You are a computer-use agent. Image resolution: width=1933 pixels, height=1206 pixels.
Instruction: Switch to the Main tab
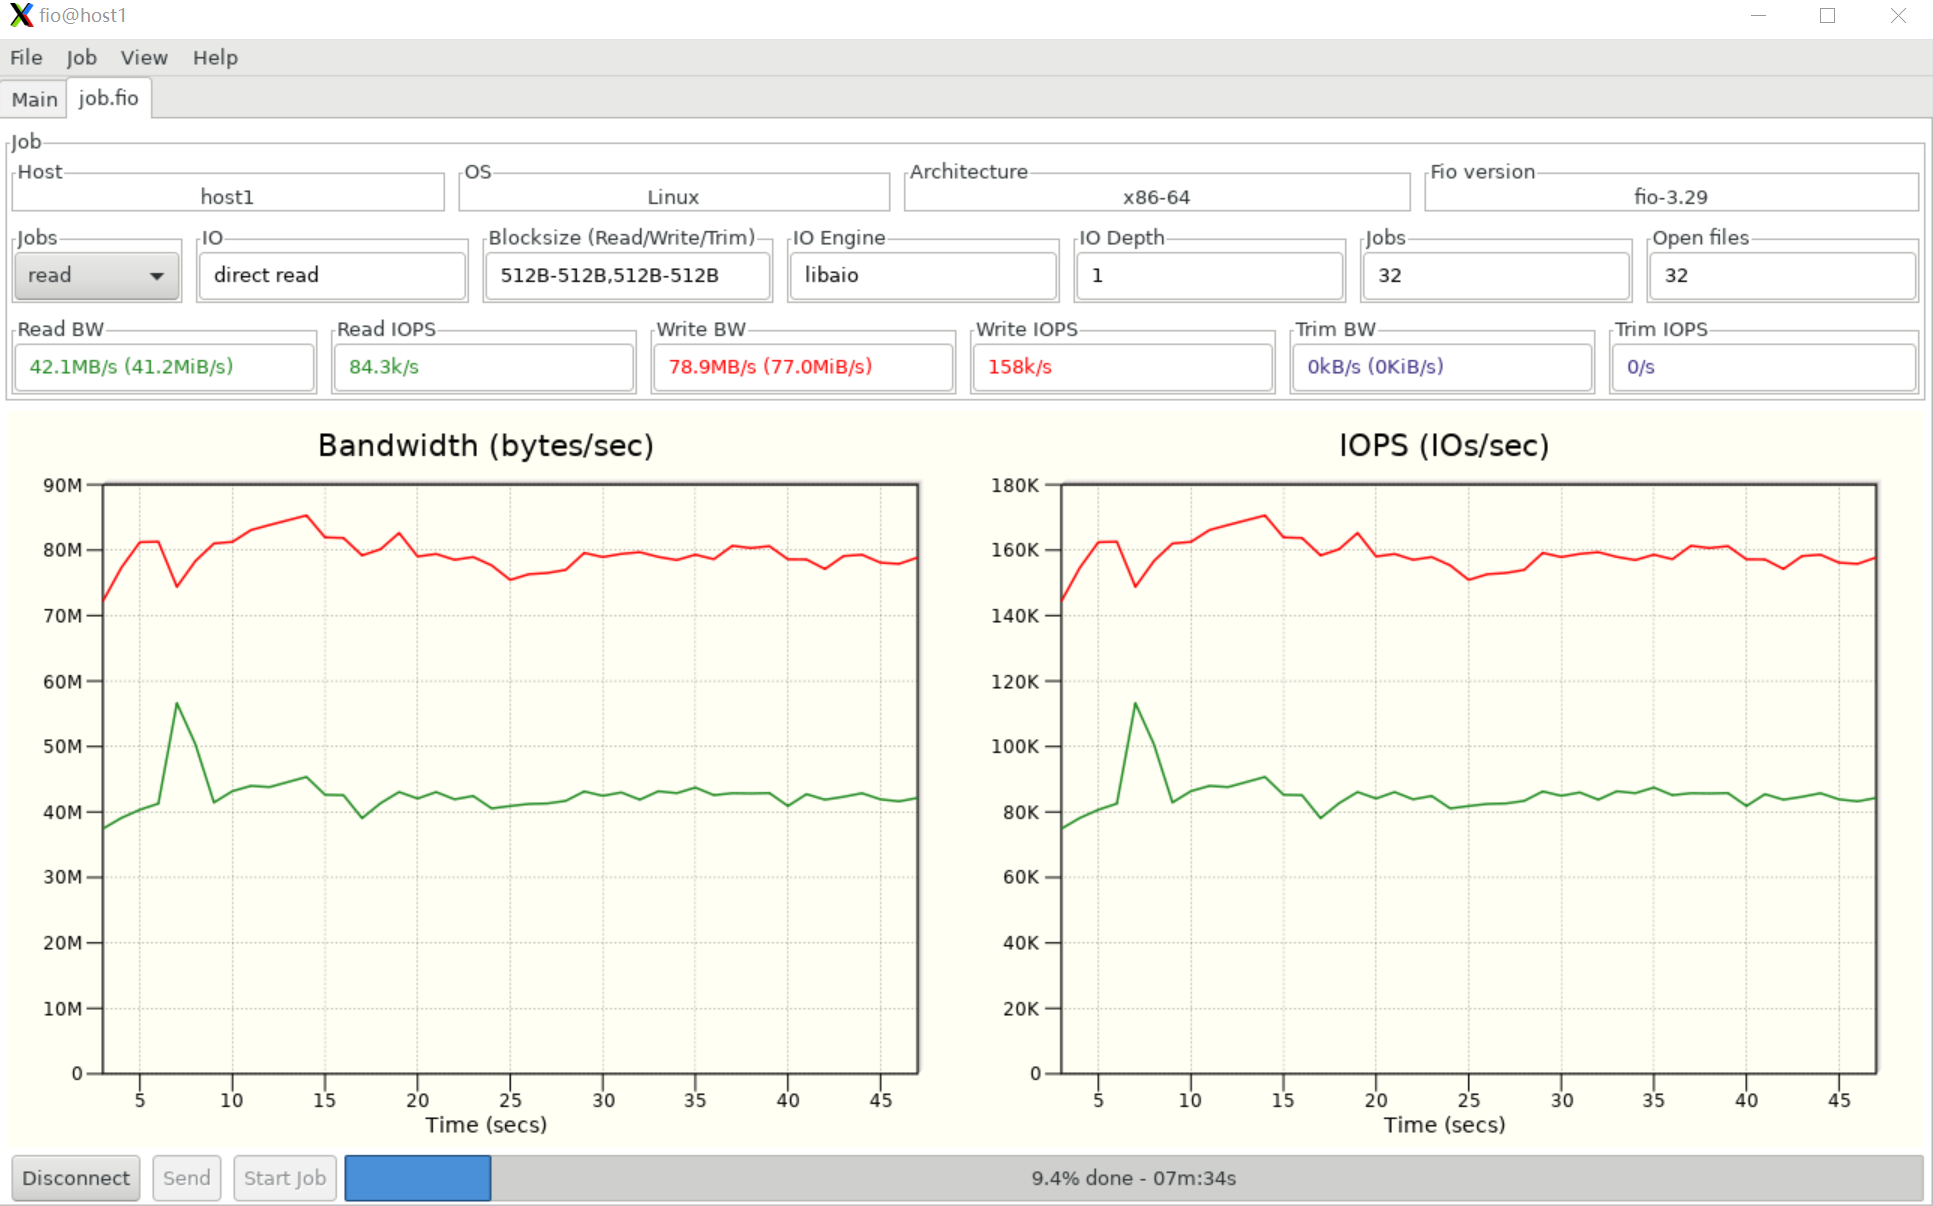[x=34, y=99]
